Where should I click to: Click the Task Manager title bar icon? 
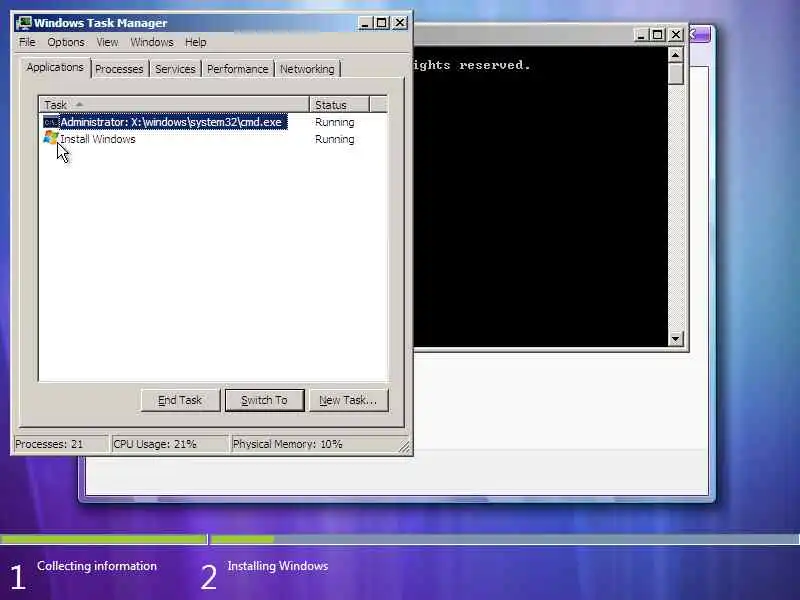tap(23, 23)
